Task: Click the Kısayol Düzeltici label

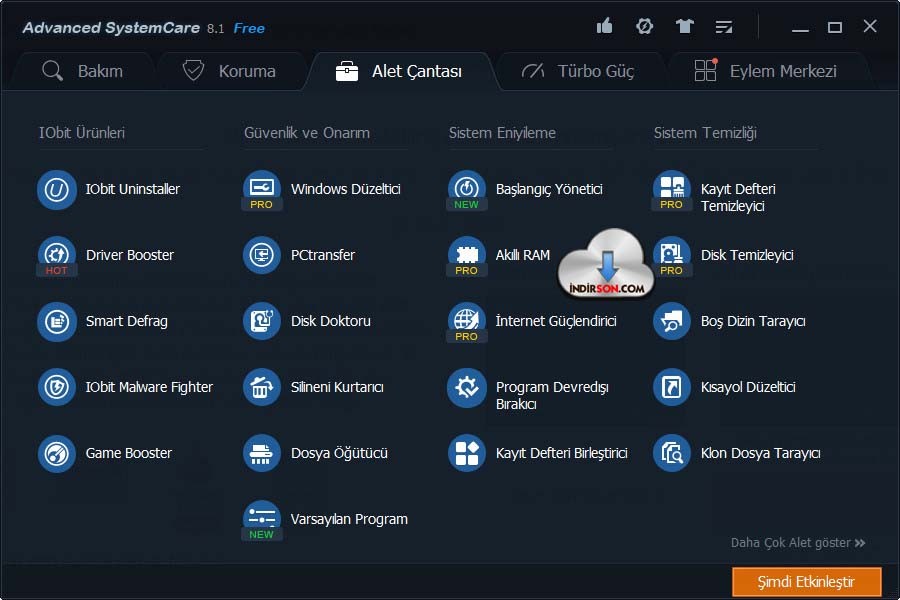Action: click(x=748, y=388)
